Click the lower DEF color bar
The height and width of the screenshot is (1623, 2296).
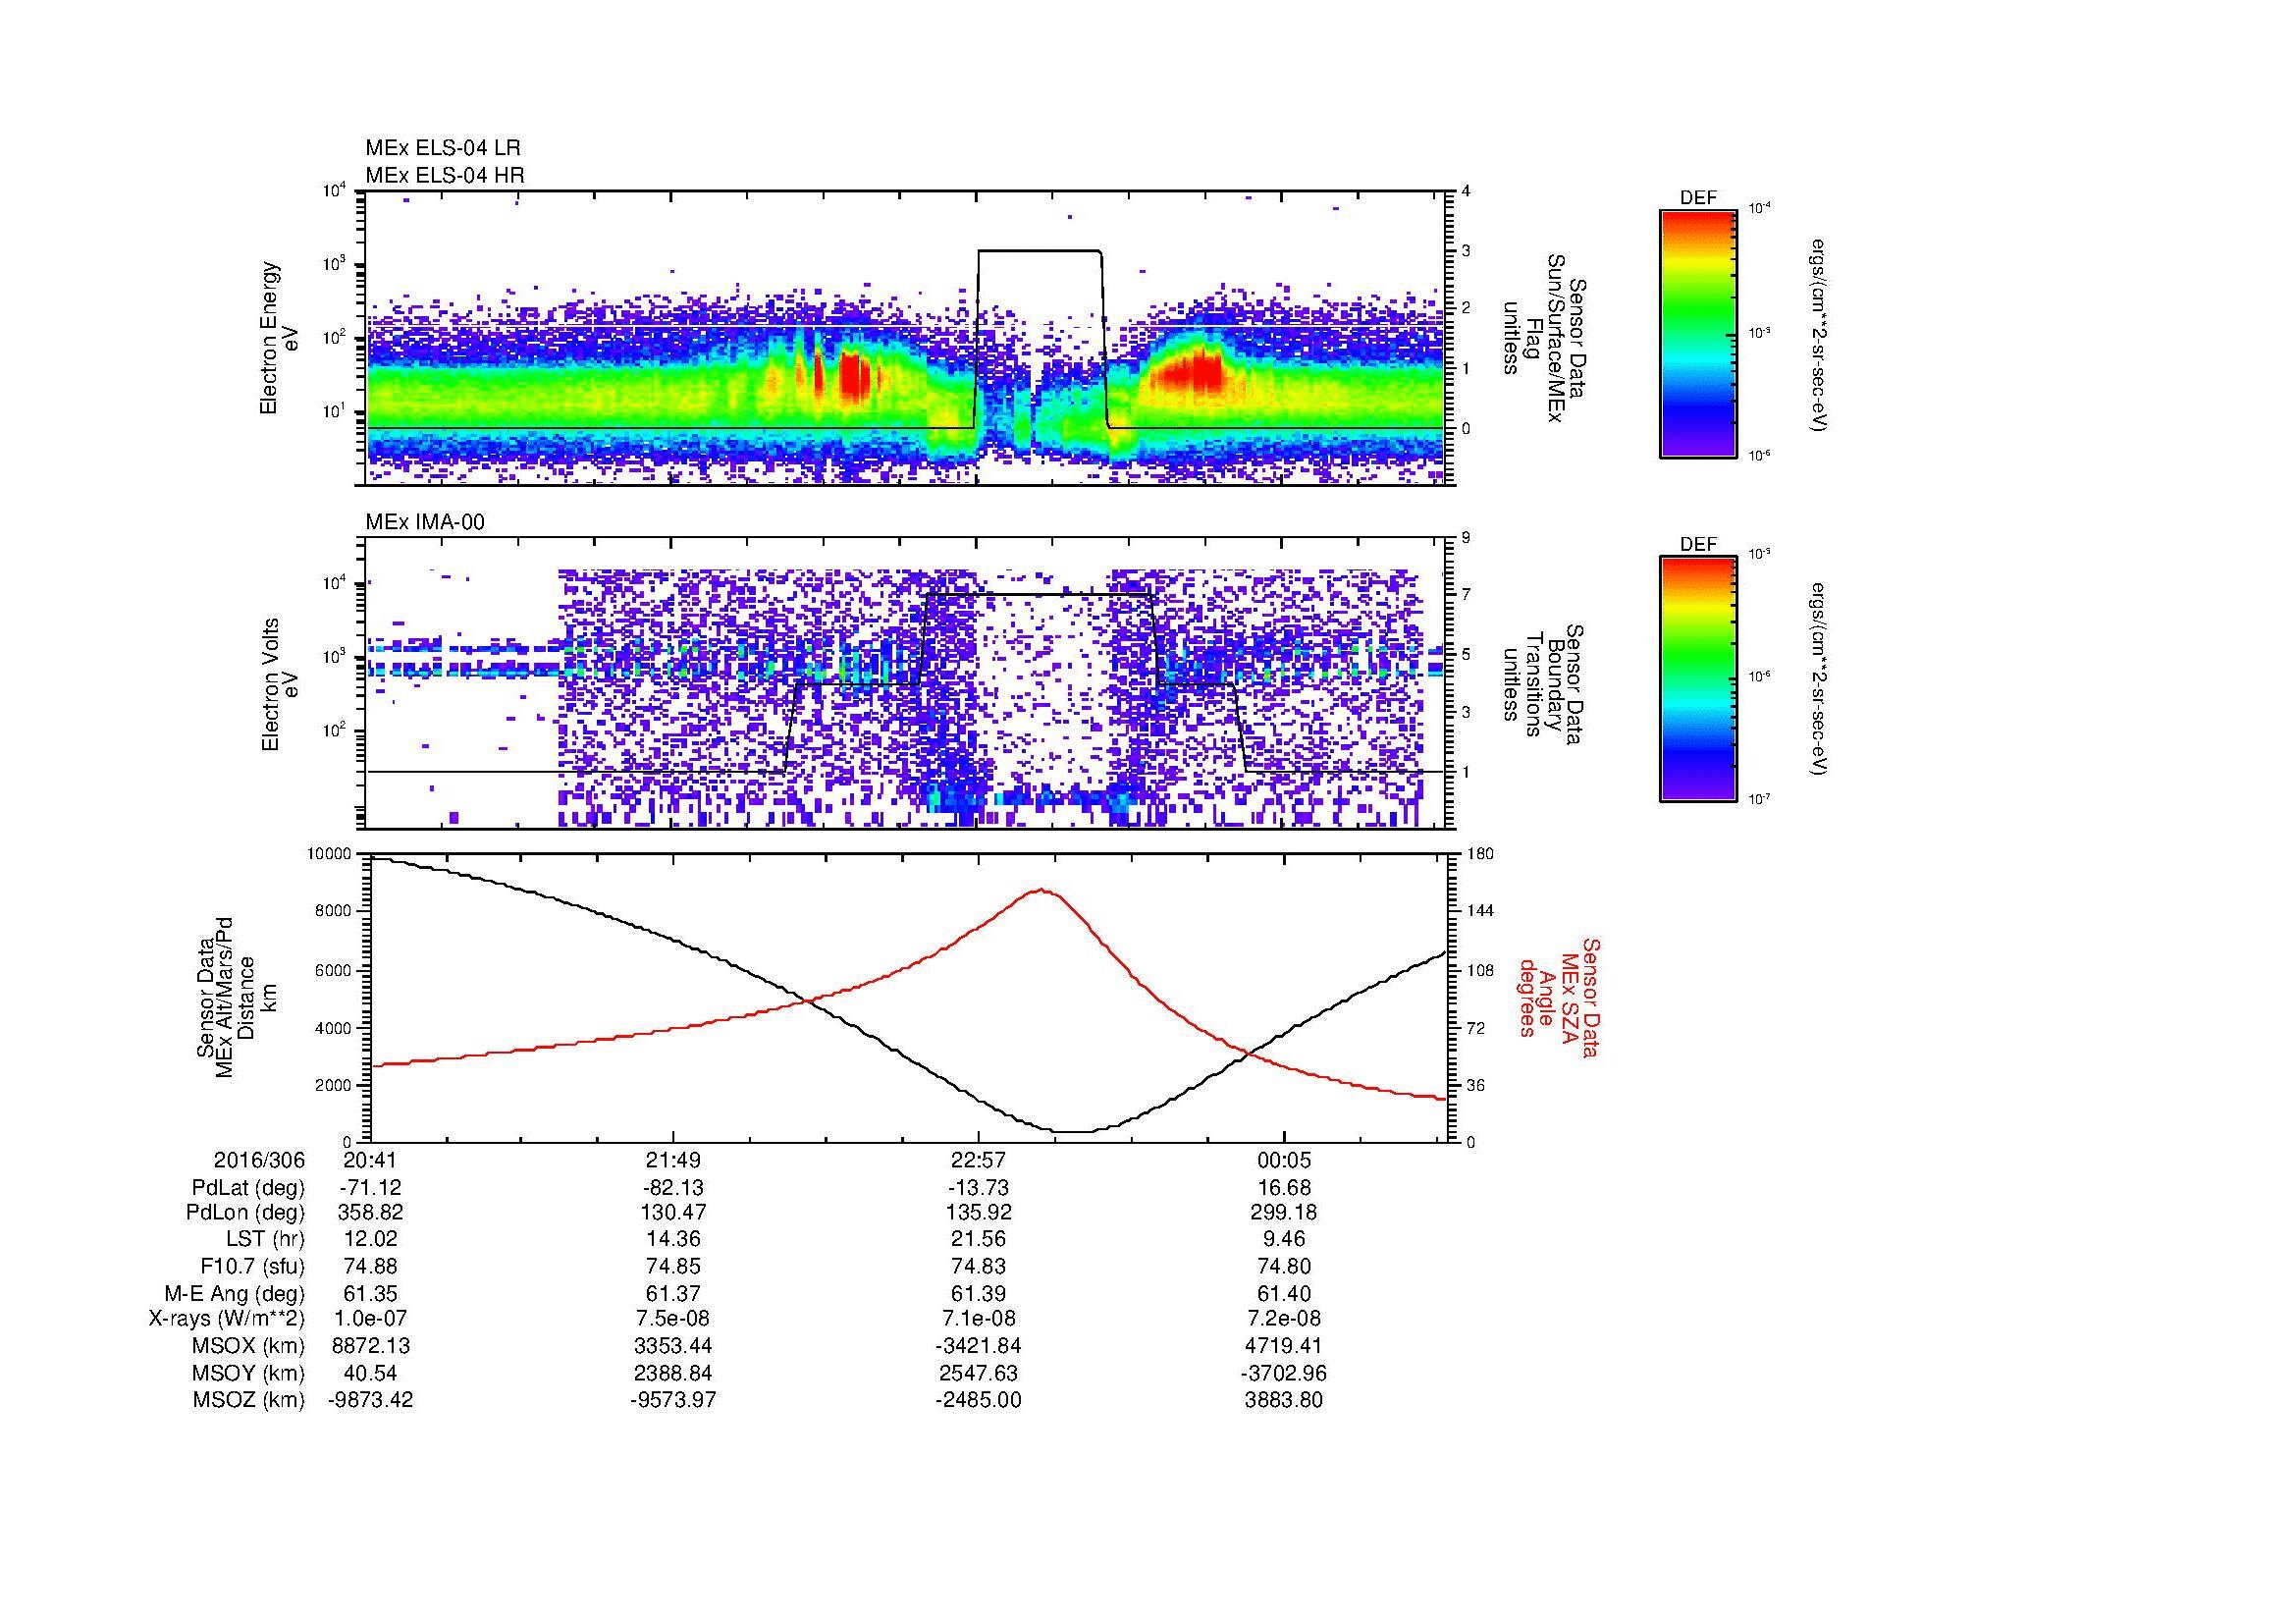point(1698,679)
